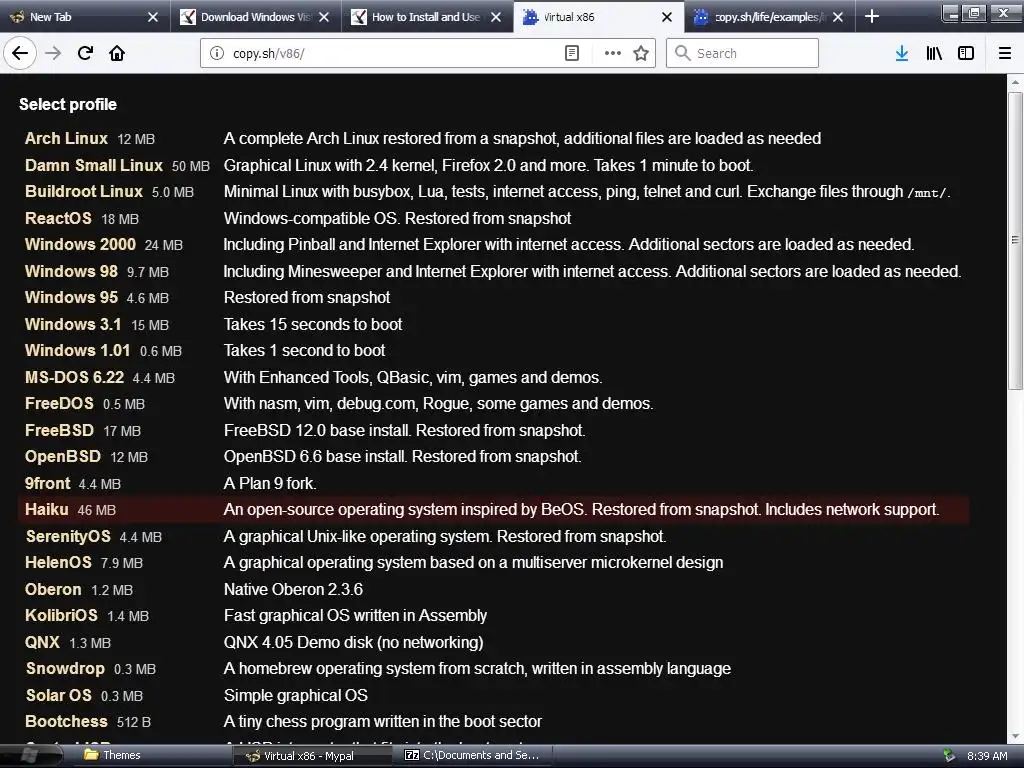Boot the Windows 95 profile
The width and height of the screenshot is (1024, 768).
pyautogui.click(x=71, y=297)
